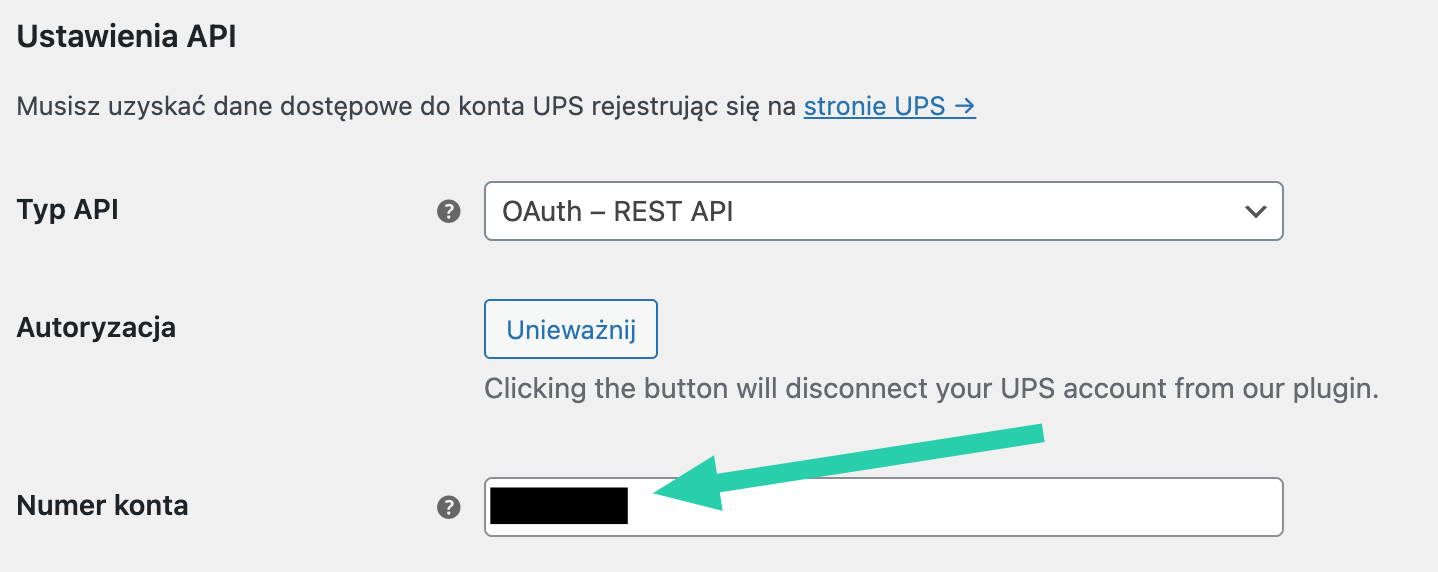This screenshot has height=572, width=1438.
Task: Click the blacked-out account number value
Action: [559, 506]
